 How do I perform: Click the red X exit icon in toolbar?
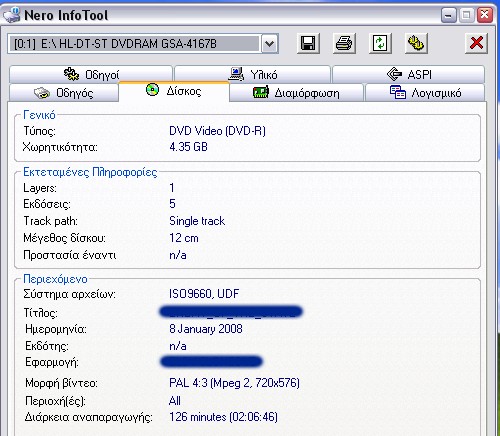(476, 43)
